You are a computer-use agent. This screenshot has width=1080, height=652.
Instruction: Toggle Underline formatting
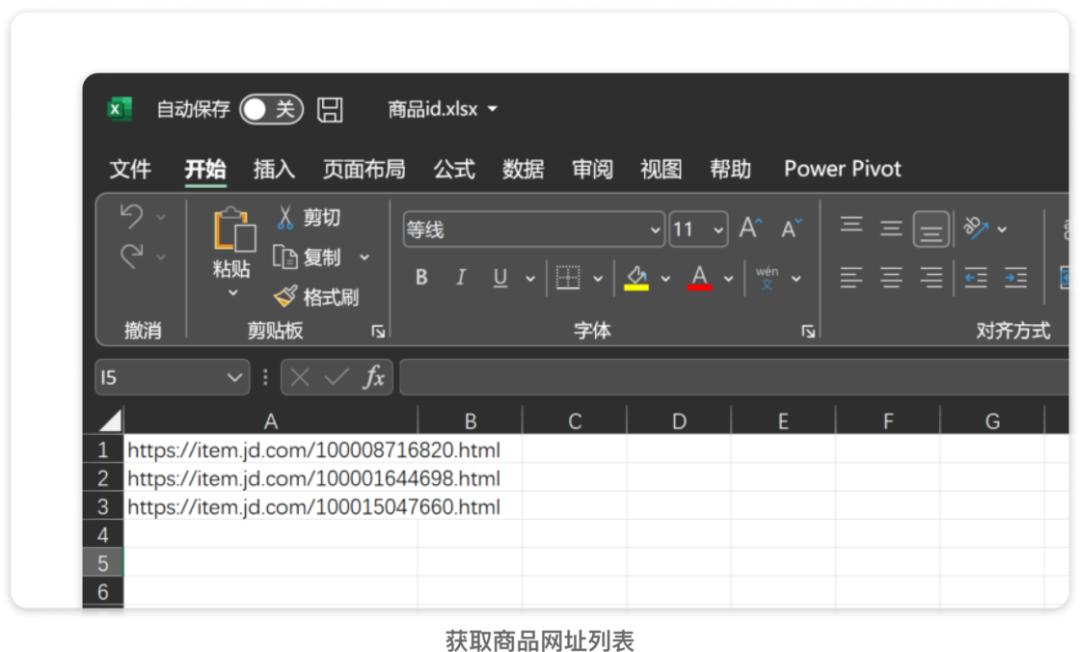(500, 277)
